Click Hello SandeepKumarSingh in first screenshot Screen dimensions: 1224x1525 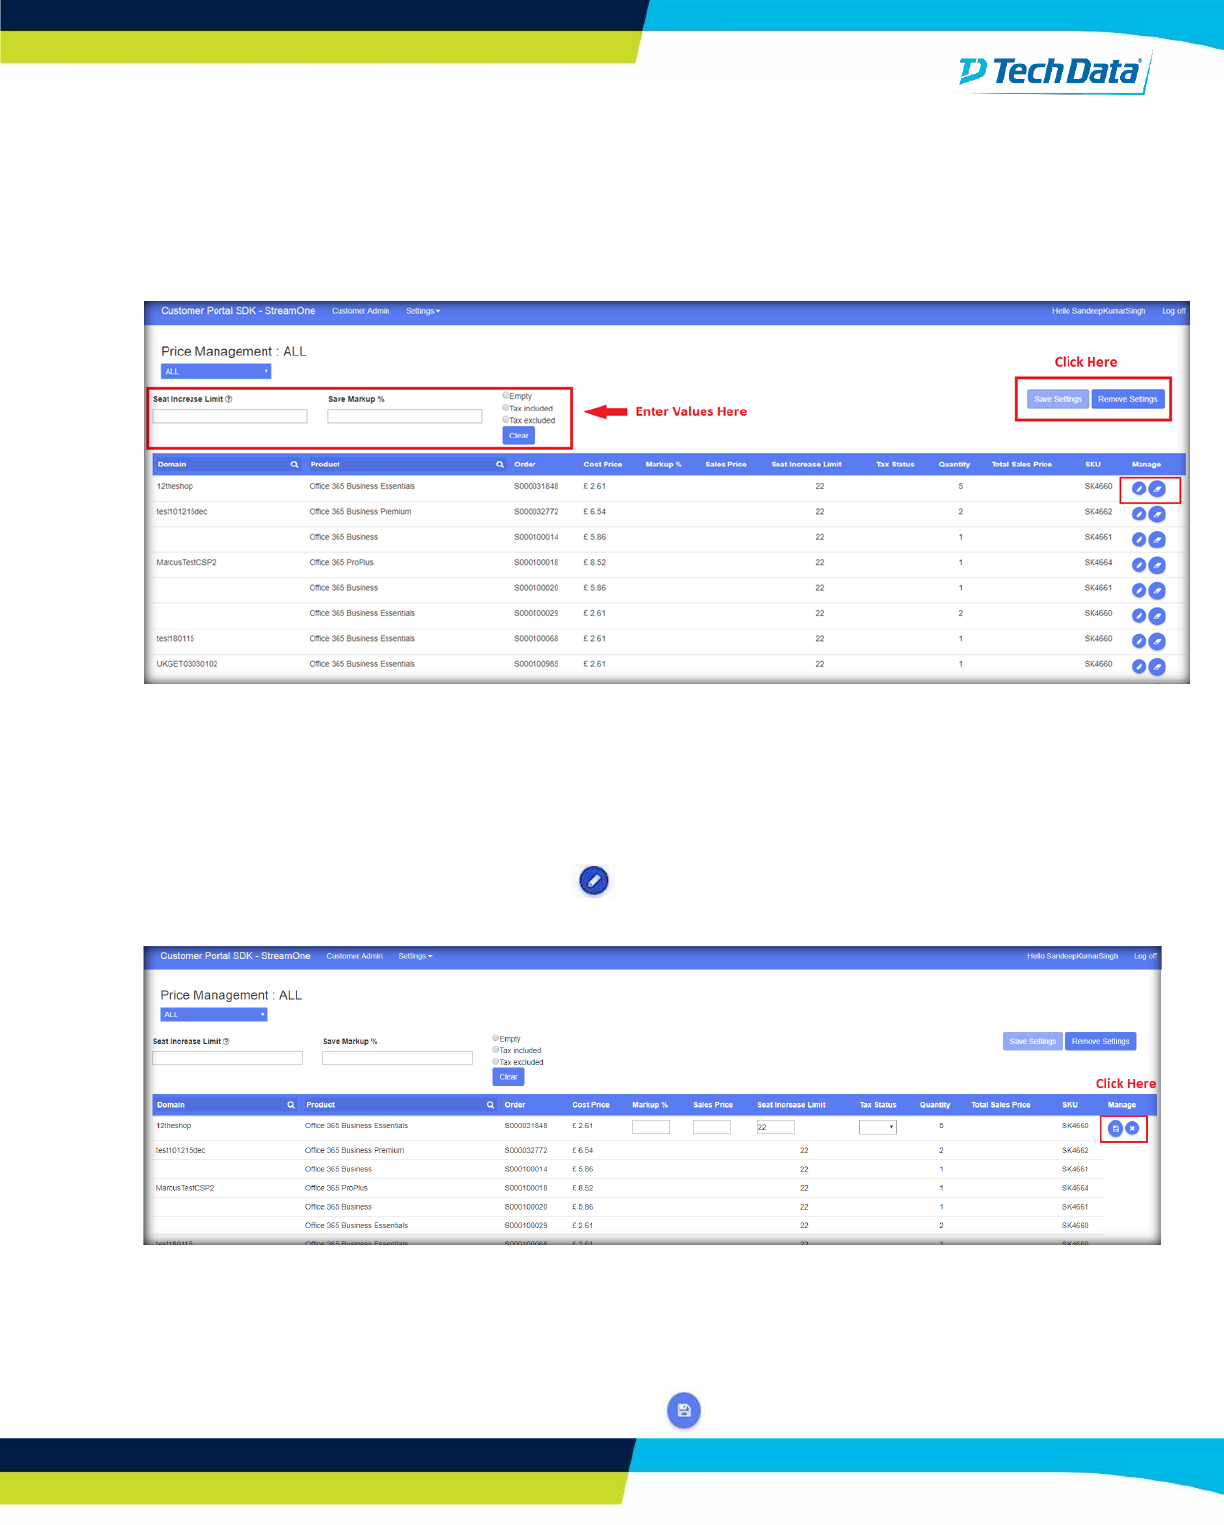click(1098, 311)
